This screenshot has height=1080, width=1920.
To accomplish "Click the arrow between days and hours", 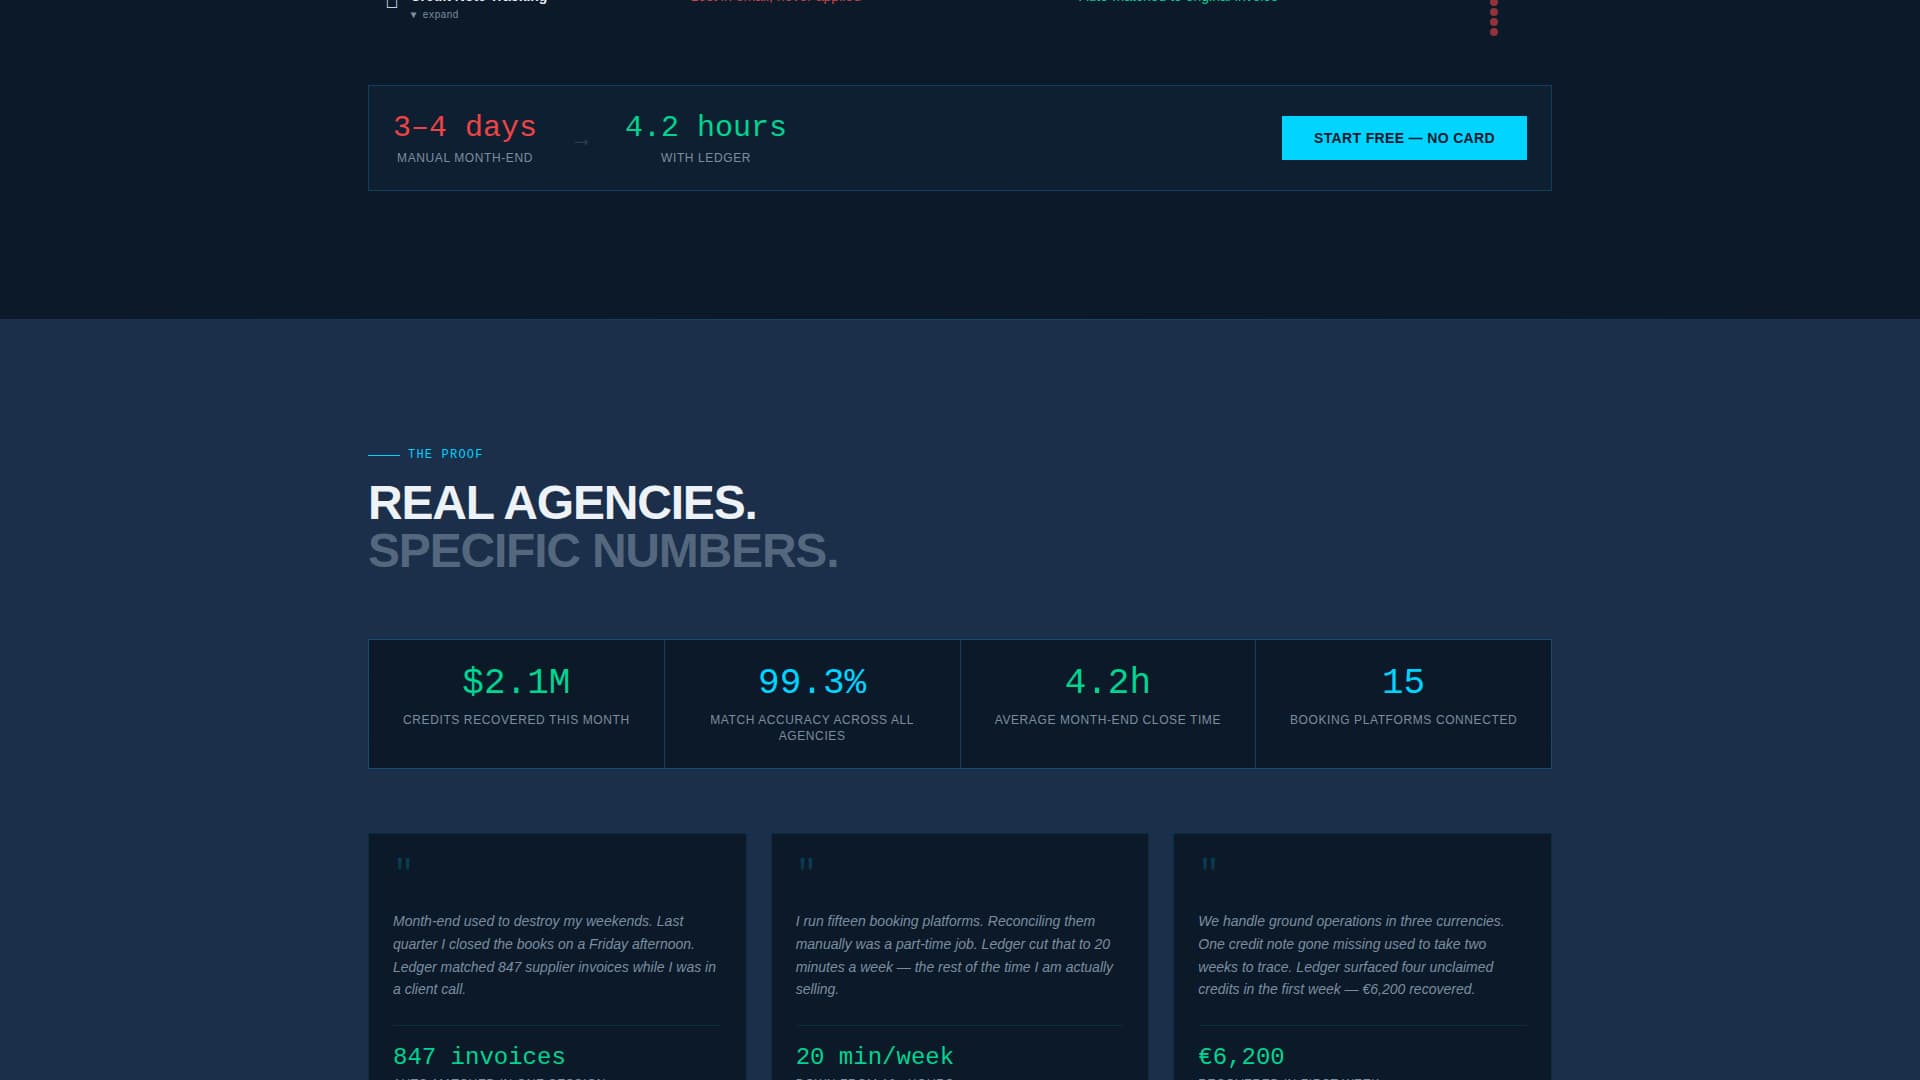I will pos(581,142).
